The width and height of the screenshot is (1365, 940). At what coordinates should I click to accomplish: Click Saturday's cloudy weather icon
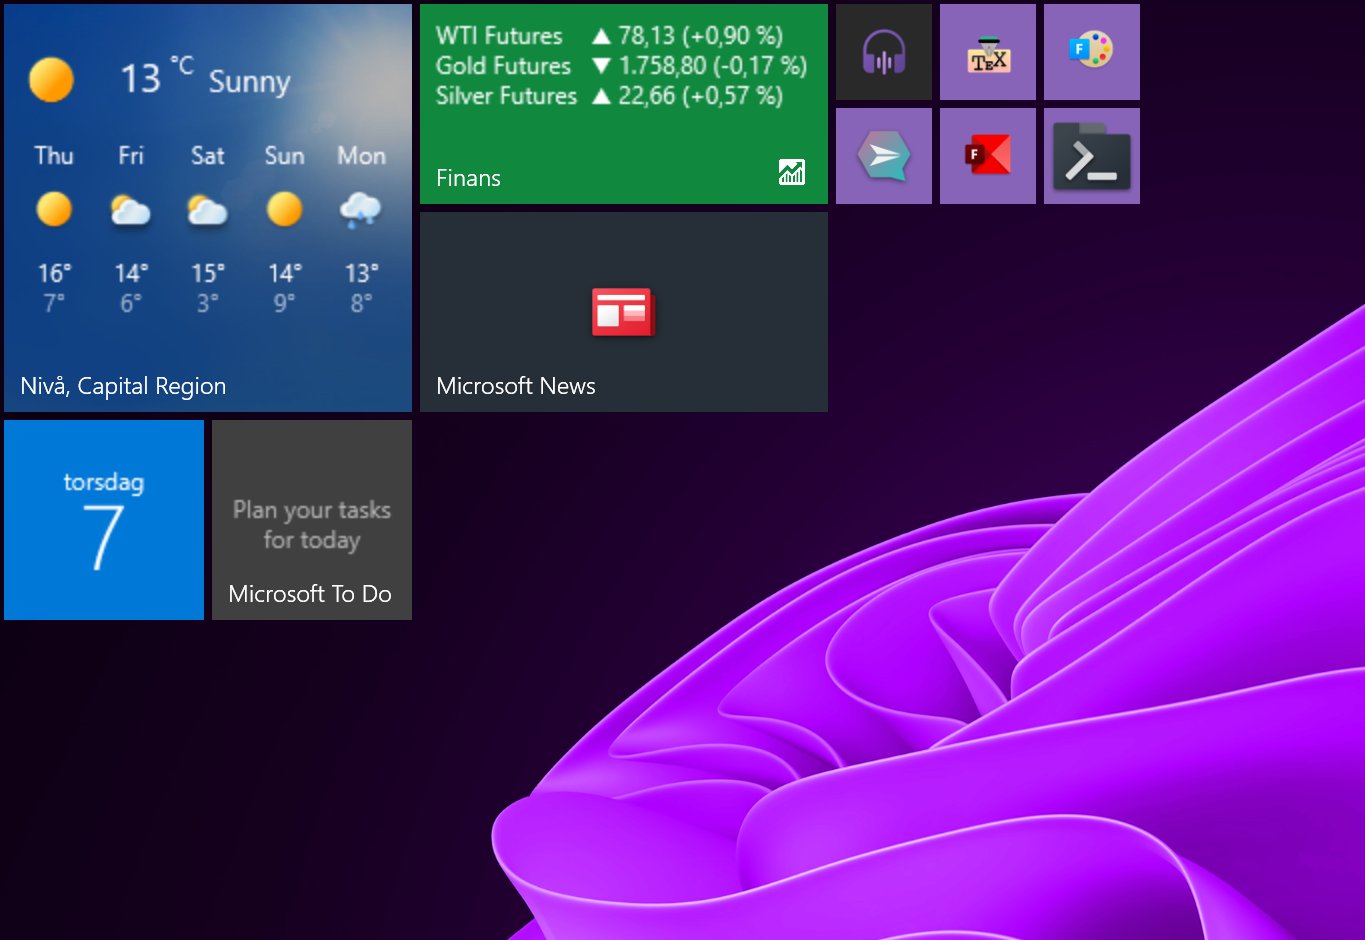(x=206, y=210)
